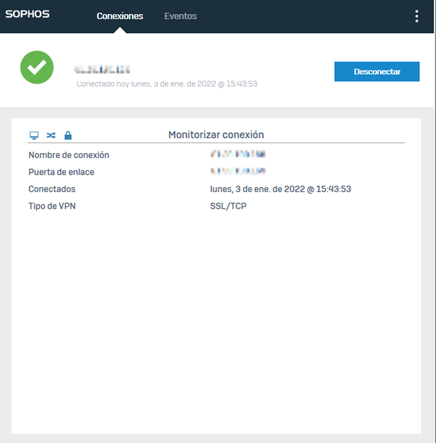Click the Conectados label
Viewport: 436px width, 443px height.
(x=52, y=189)
